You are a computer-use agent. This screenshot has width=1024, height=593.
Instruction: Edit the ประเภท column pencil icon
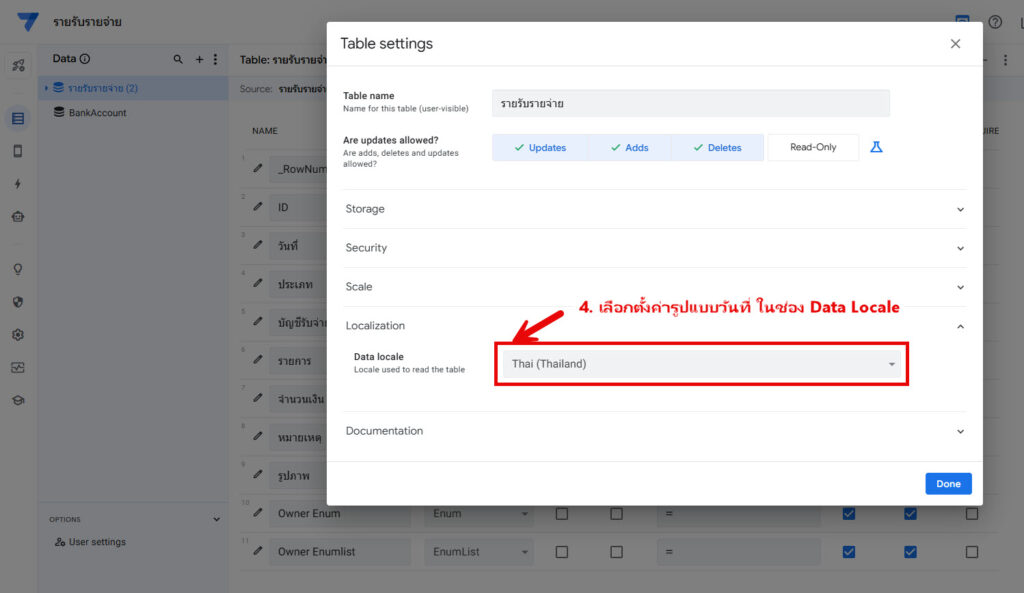coord(258,283)
